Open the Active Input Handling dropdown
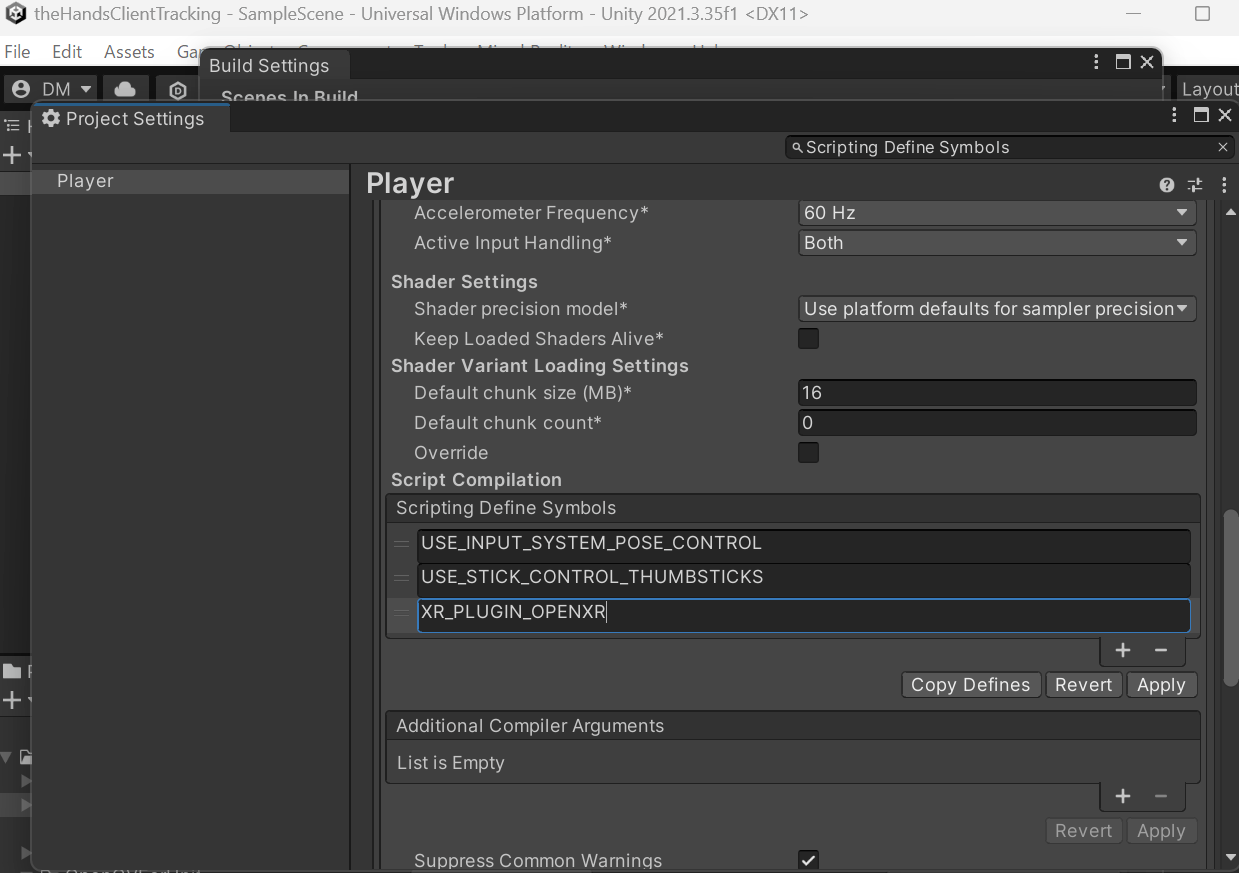This screenshot has width=1239, height=873. pos(996,242)
